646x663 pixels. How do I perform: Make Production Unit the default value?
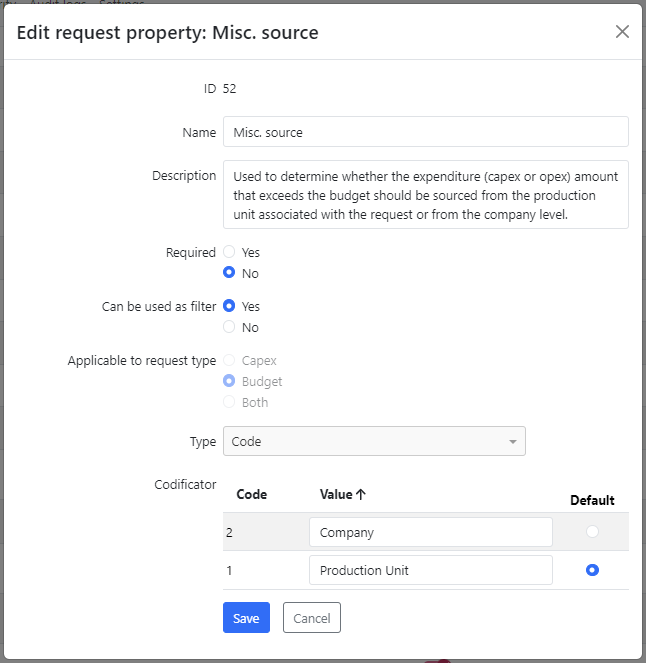click(x=592, y=570)
